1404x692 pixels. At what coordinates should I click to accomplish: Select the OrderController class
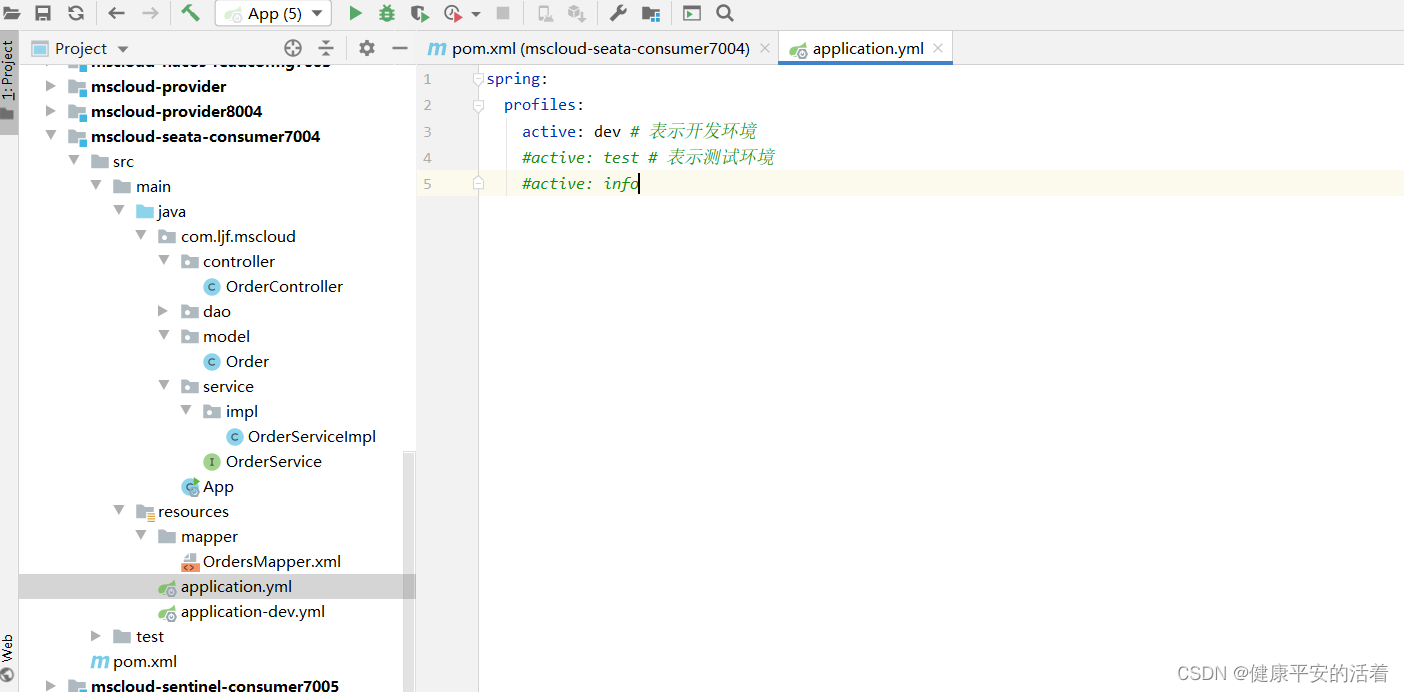[x=273, y=286]
